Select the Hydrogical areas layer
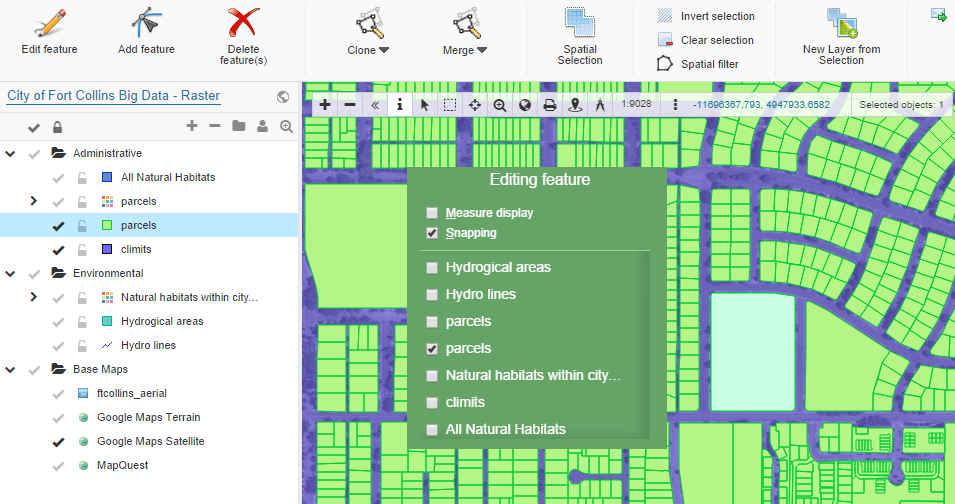This screenshot has width=955, height=504. click(162, 321)
